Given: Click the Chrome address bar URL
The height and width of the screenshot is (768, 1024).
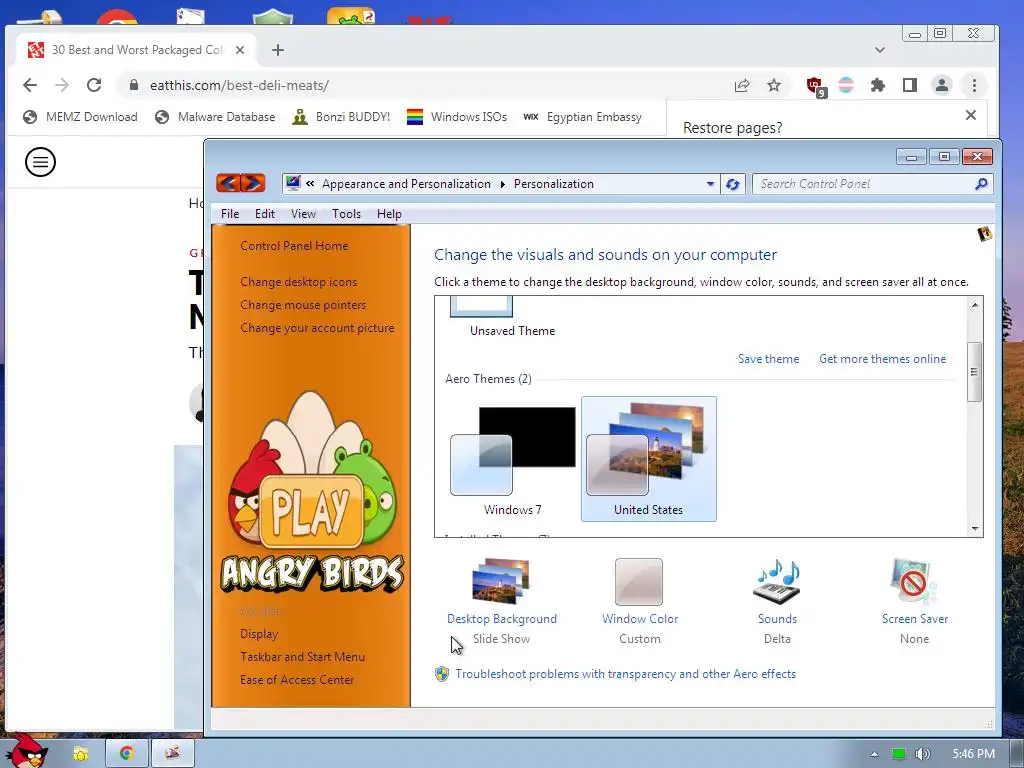Looking at the screenshot, I should (x=239, y=85).
